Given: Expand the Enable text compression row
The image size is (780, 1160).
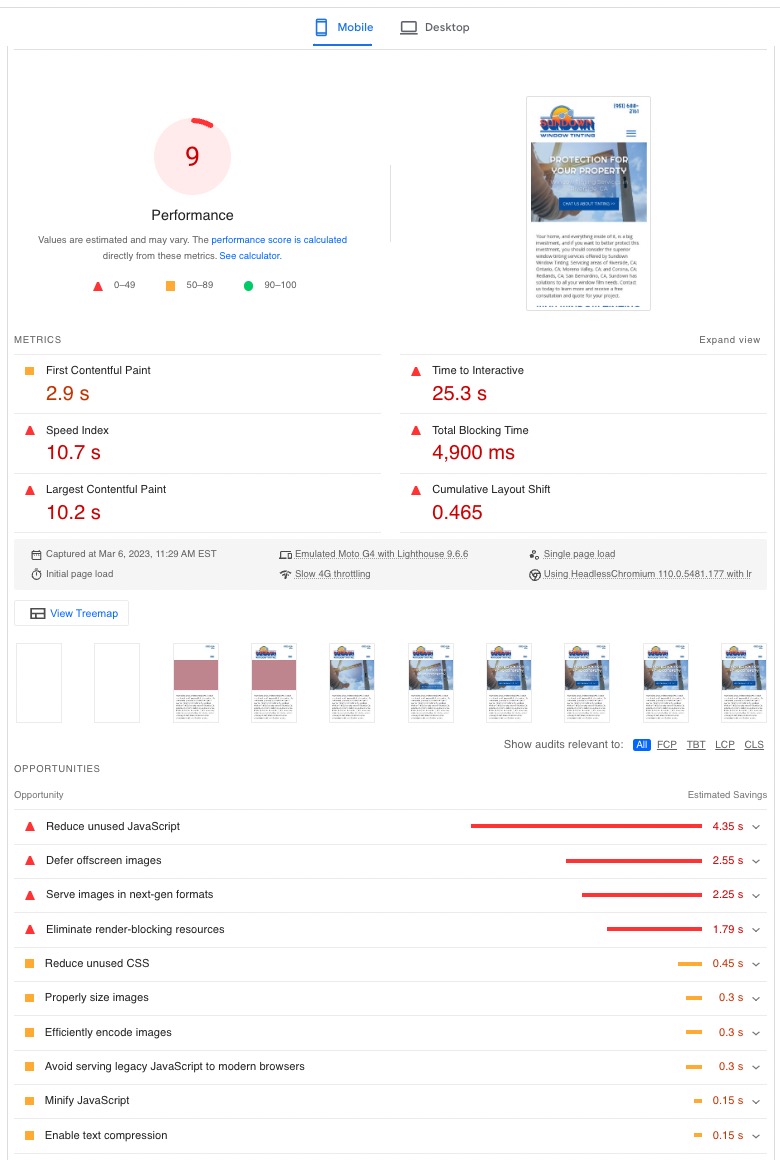Looking at the screenshot, I should (x=756, y=1136).
